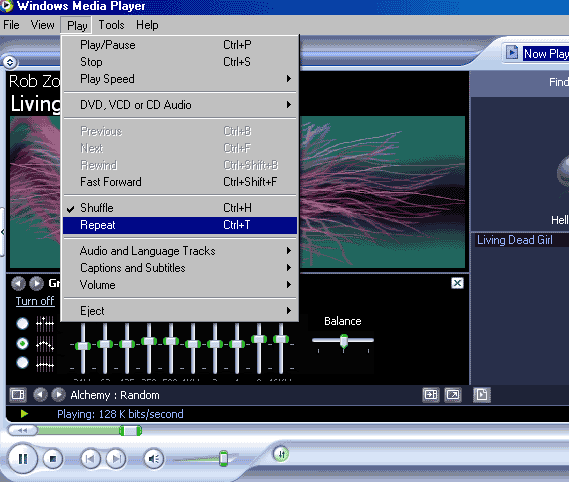Go to previous enhancement control arrow

pyautogui.click(x=18, y=283)
